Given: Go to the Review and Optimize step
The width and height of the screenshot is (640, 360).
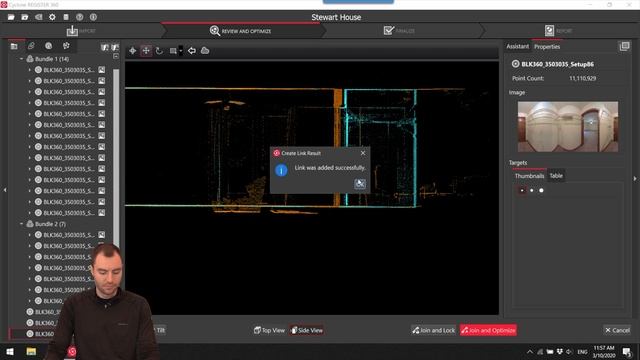Looking at the screenshot, I should tap(241, 31).
